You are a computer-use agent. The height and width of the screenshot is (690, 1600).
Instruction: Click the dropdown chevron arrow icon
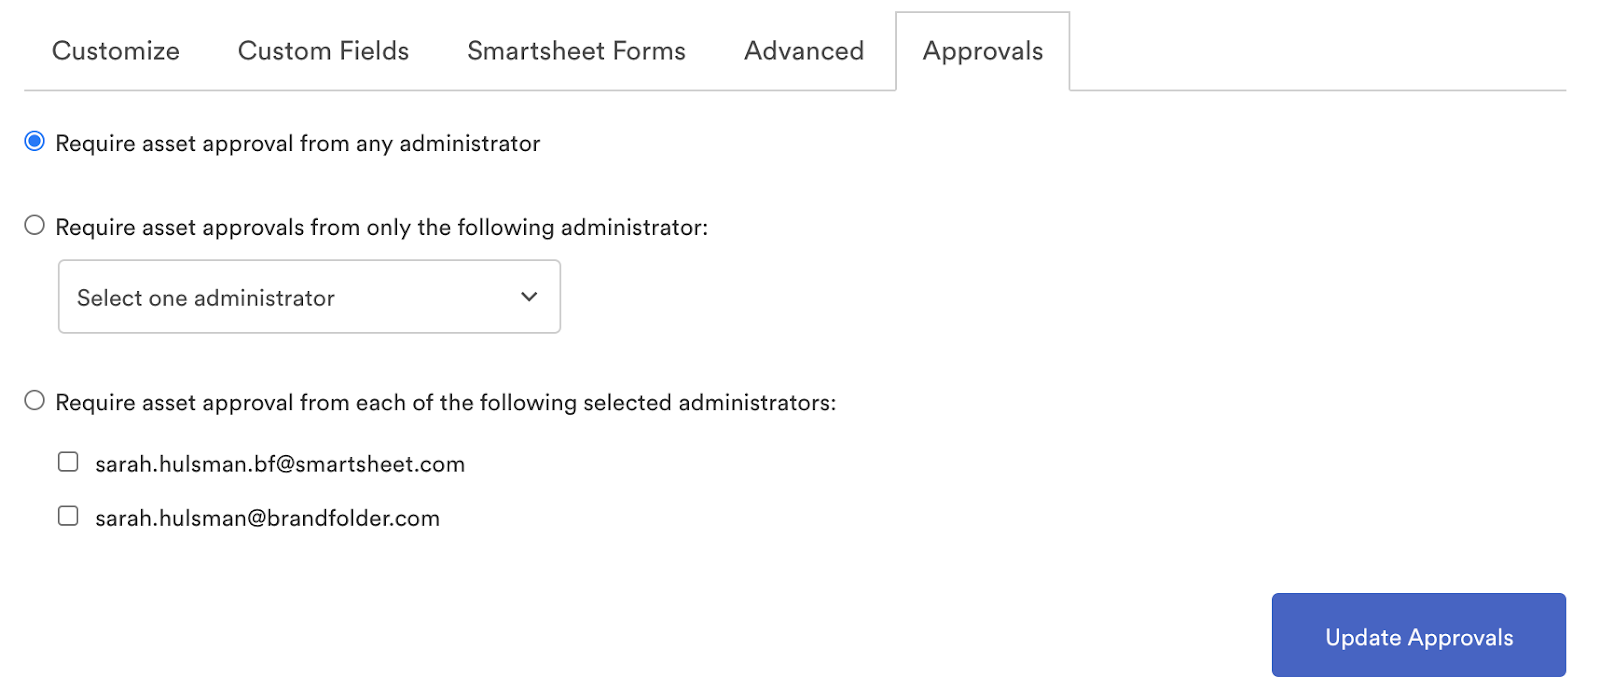point(529,297)
